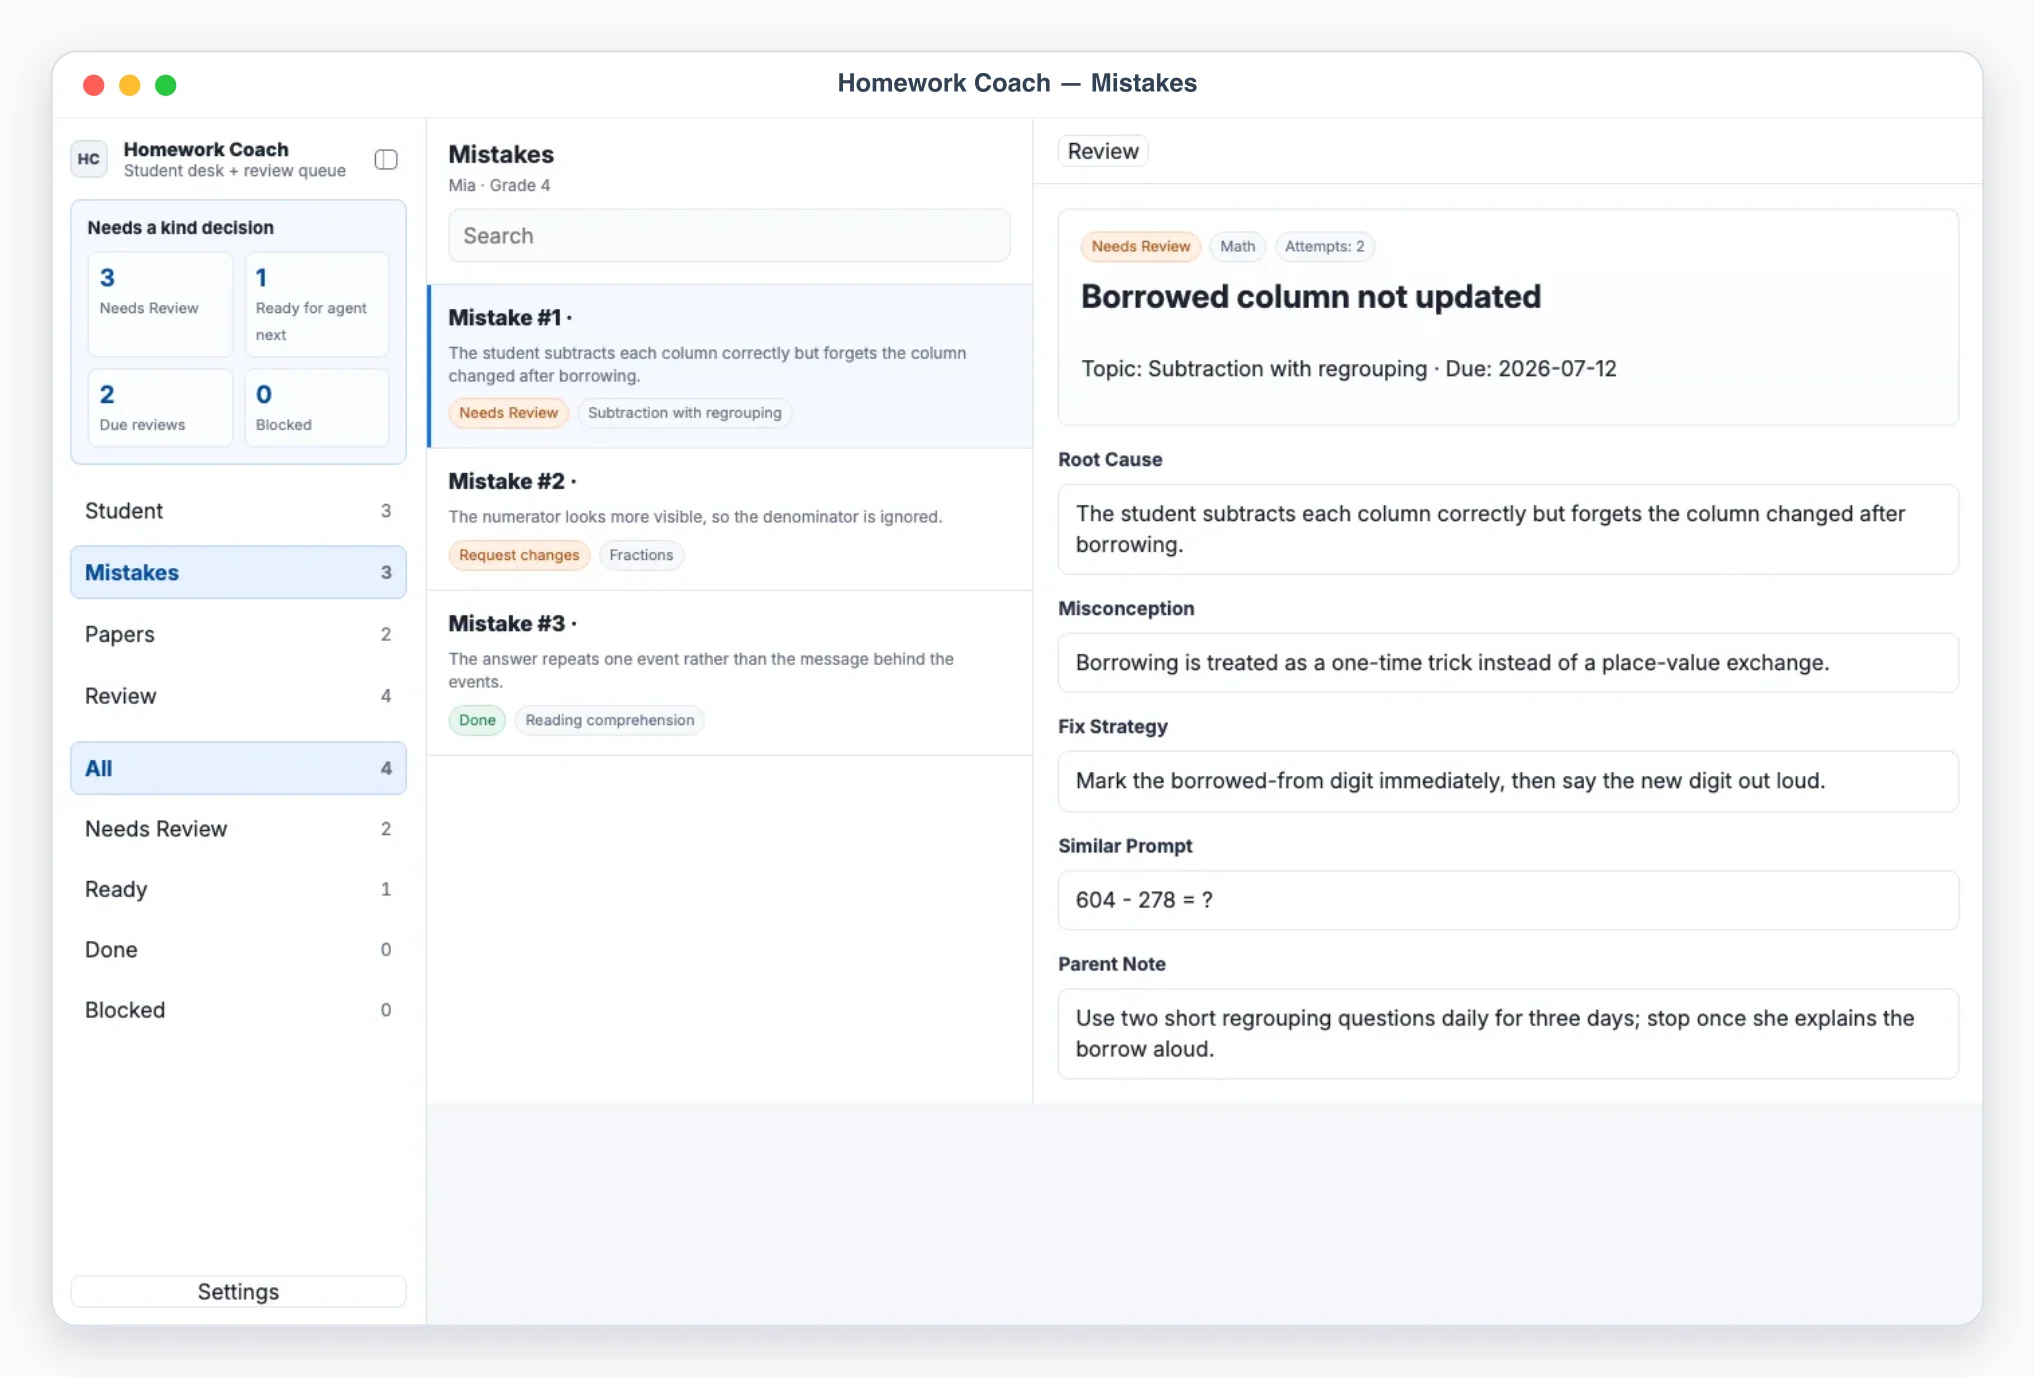Screen dimensions: 2035x1377
Task: Filter mistakes by Ready status
Action: (238, 889)
